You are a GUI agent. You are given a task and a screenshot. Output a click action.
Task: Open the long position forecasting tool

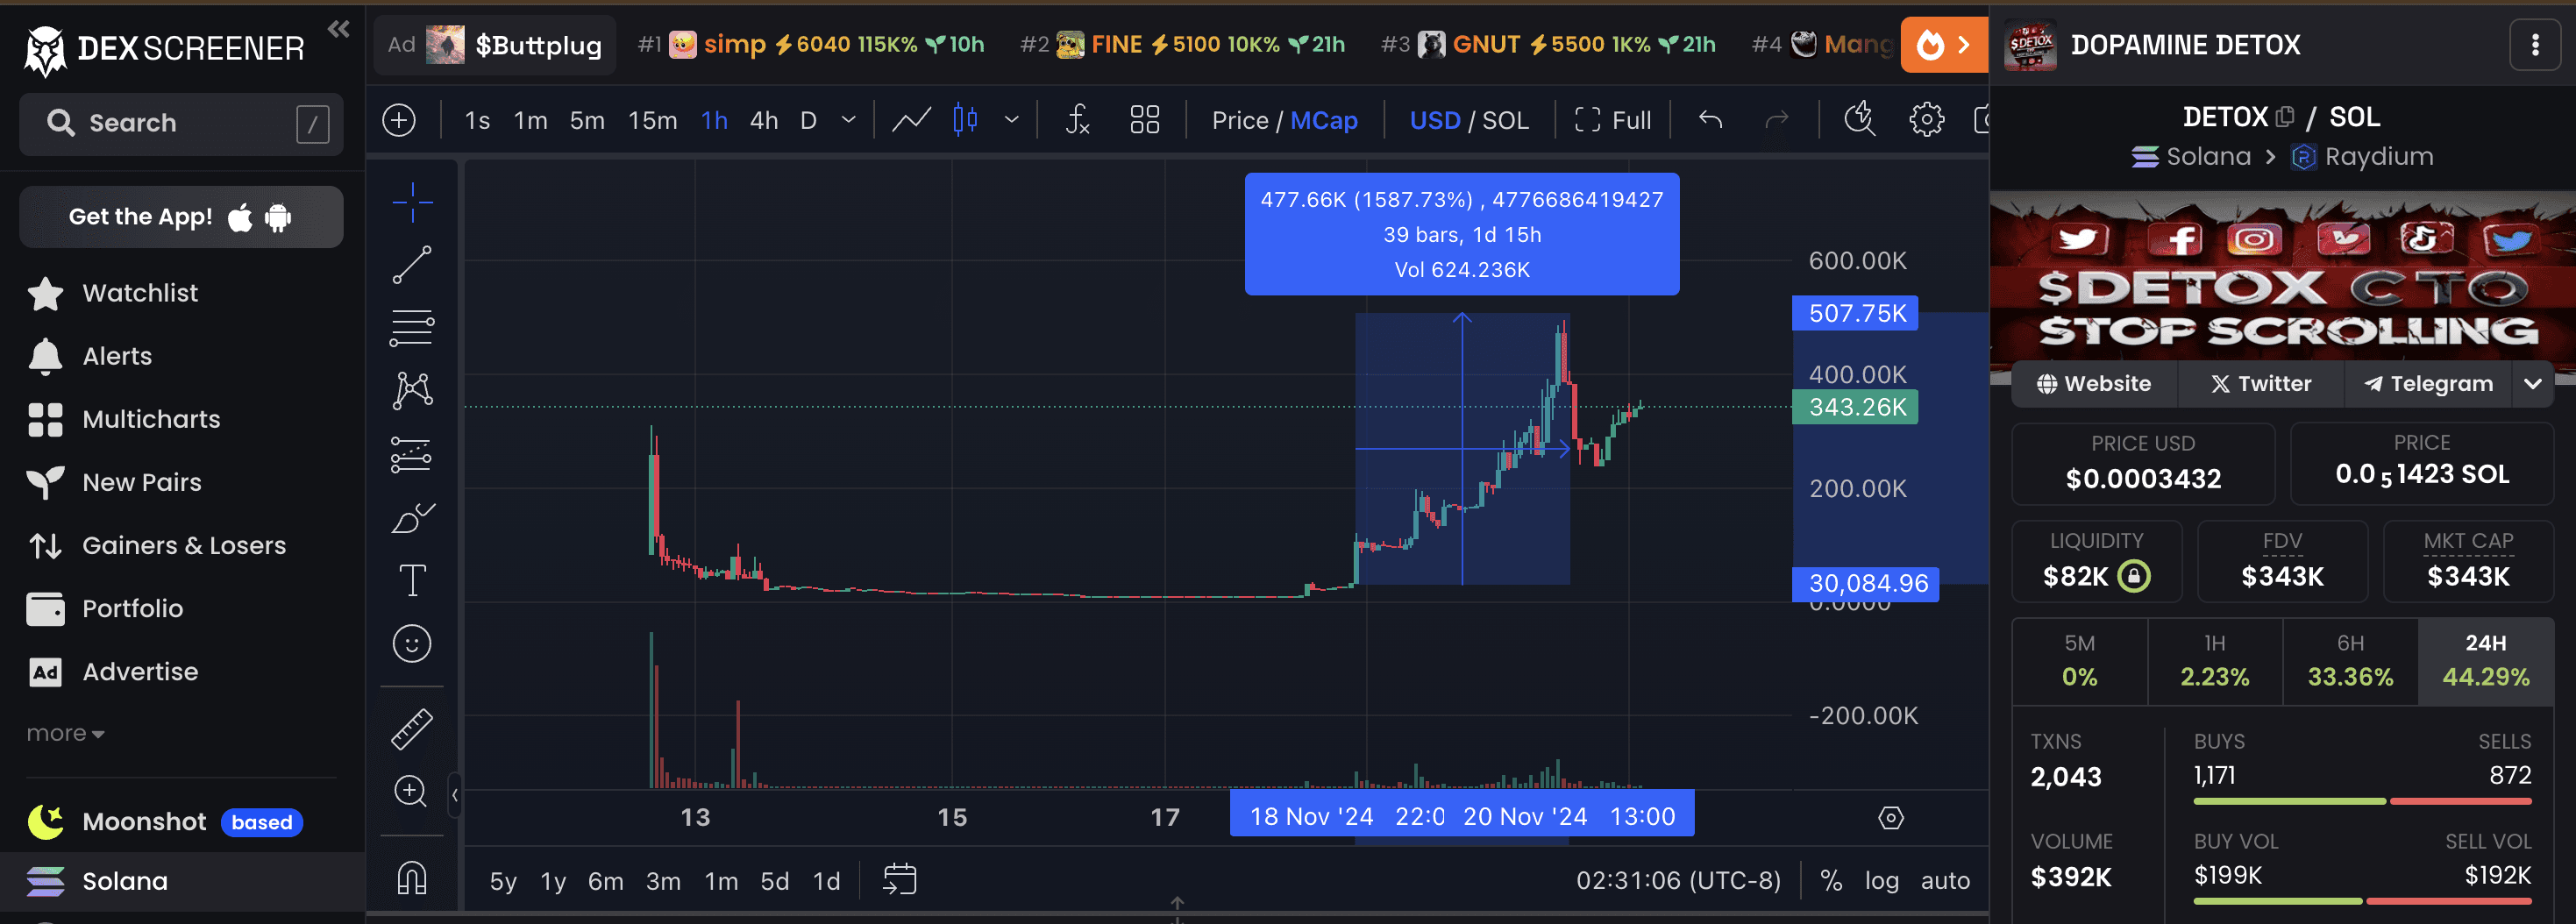click(x=412, y=454)
